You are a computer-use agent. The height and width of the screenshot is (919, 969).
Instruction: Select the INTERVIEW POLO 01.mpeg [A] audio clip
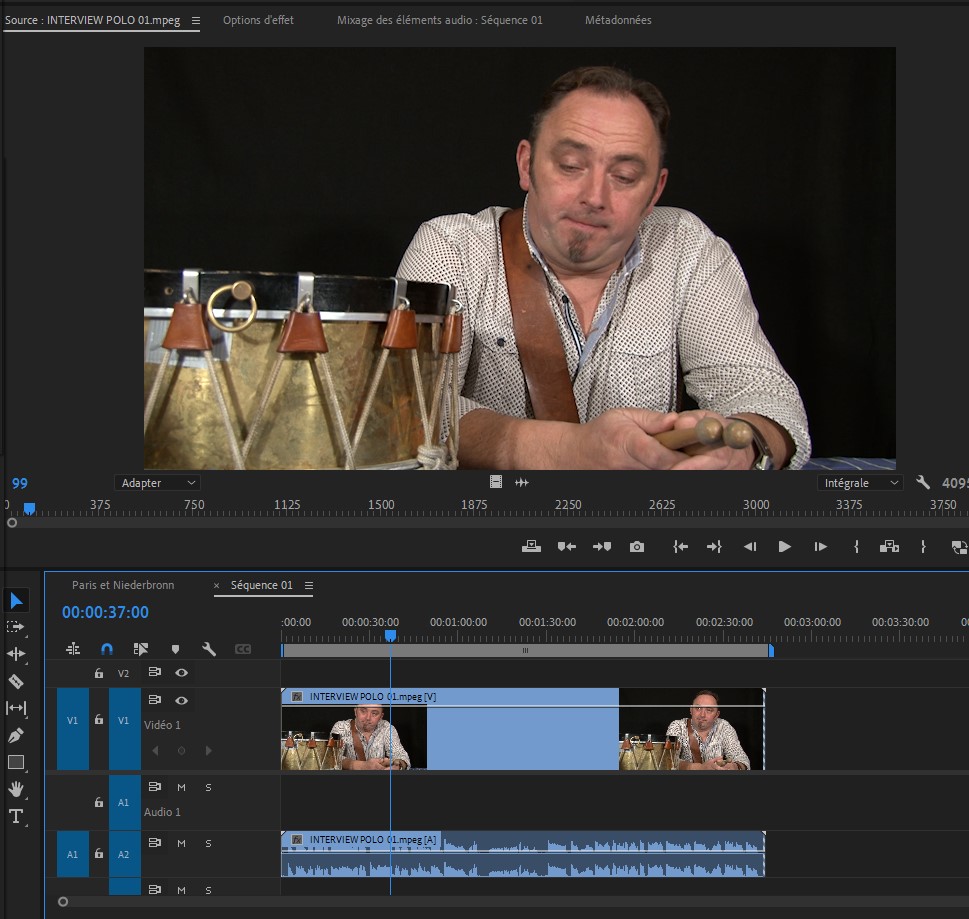click(x=523, y=854)
